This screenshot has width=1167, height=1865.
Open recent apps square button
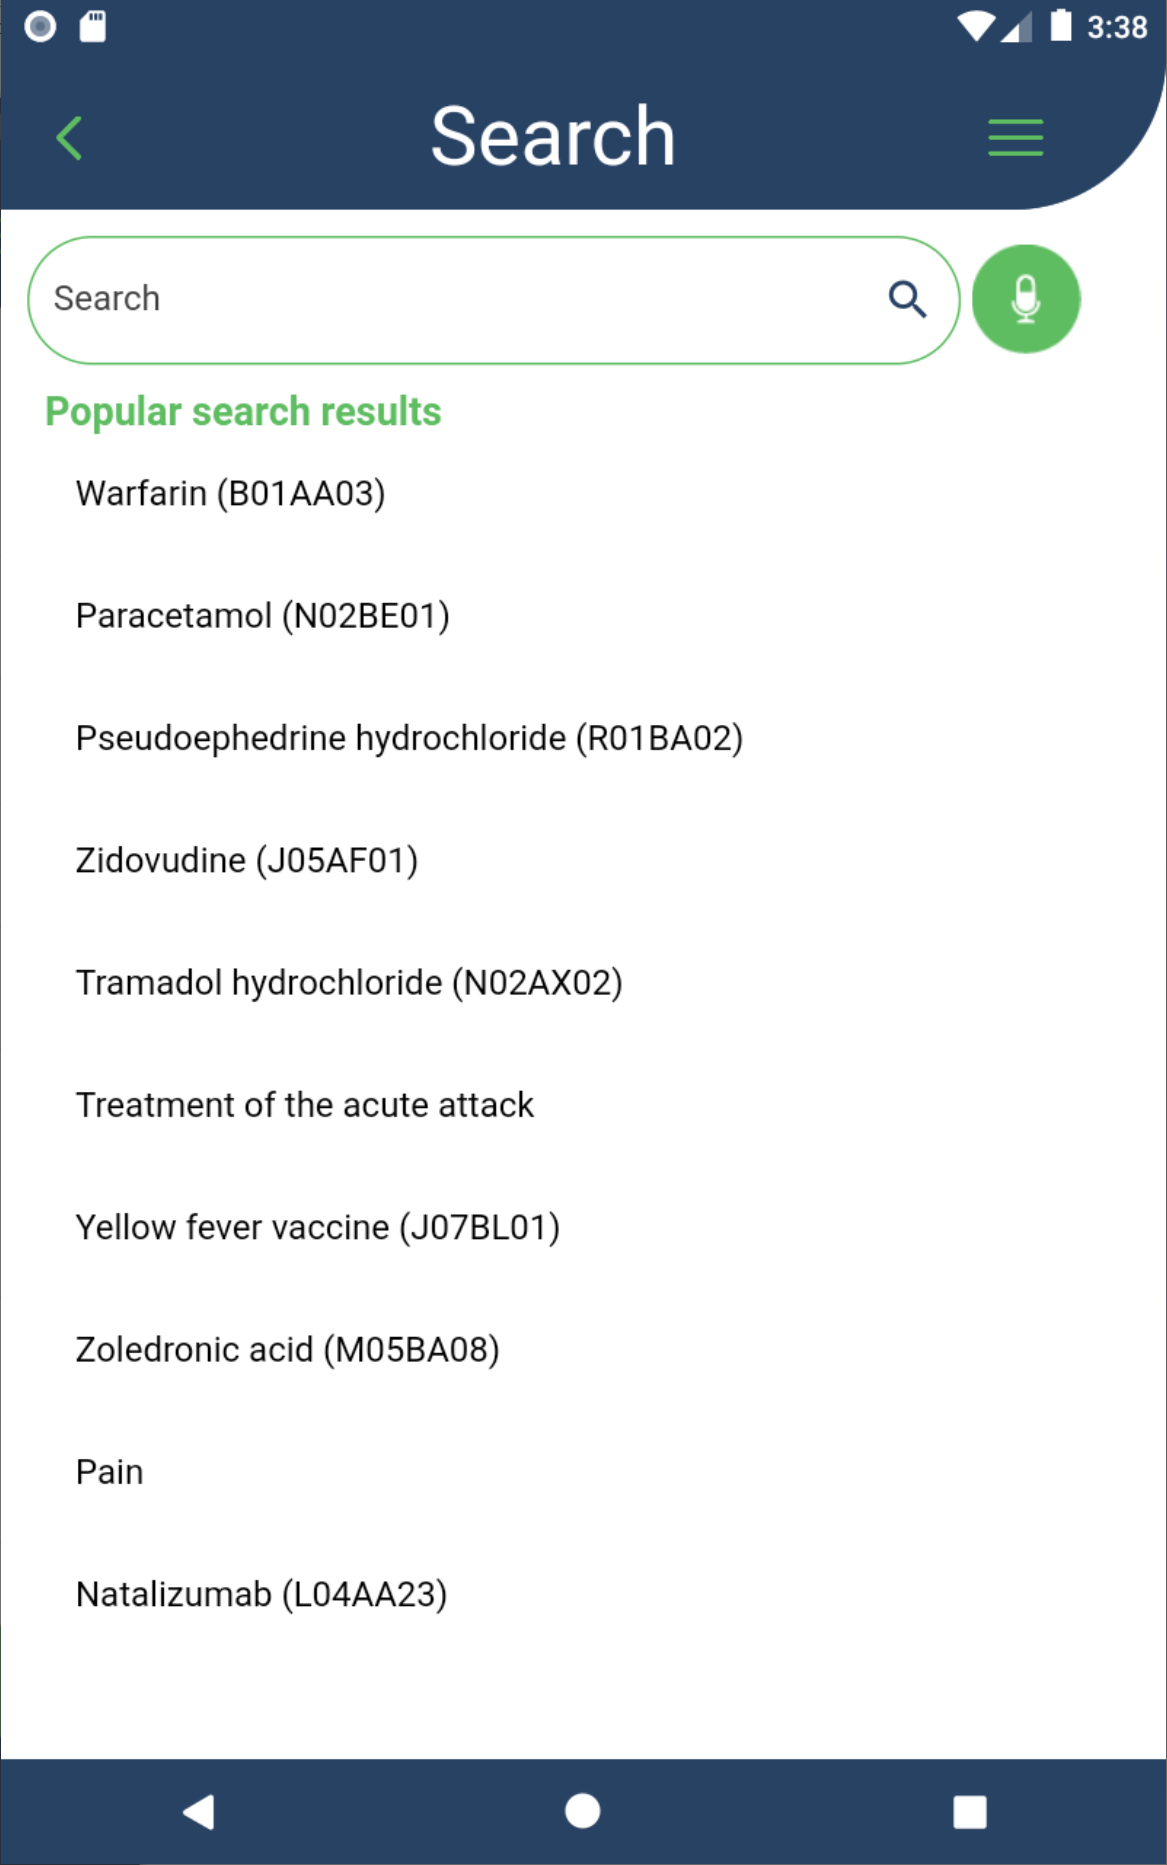click(x=969, y=1811)
